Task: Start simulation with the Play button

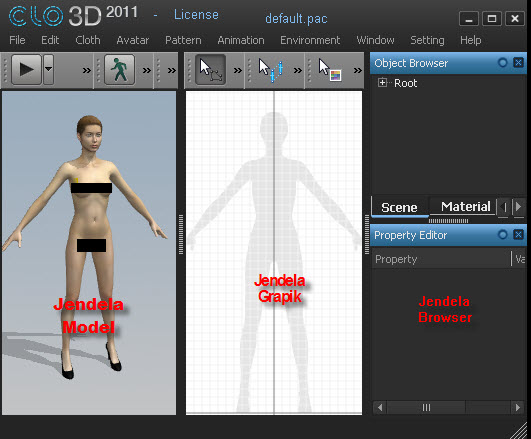Action: (x=26, y=70)
